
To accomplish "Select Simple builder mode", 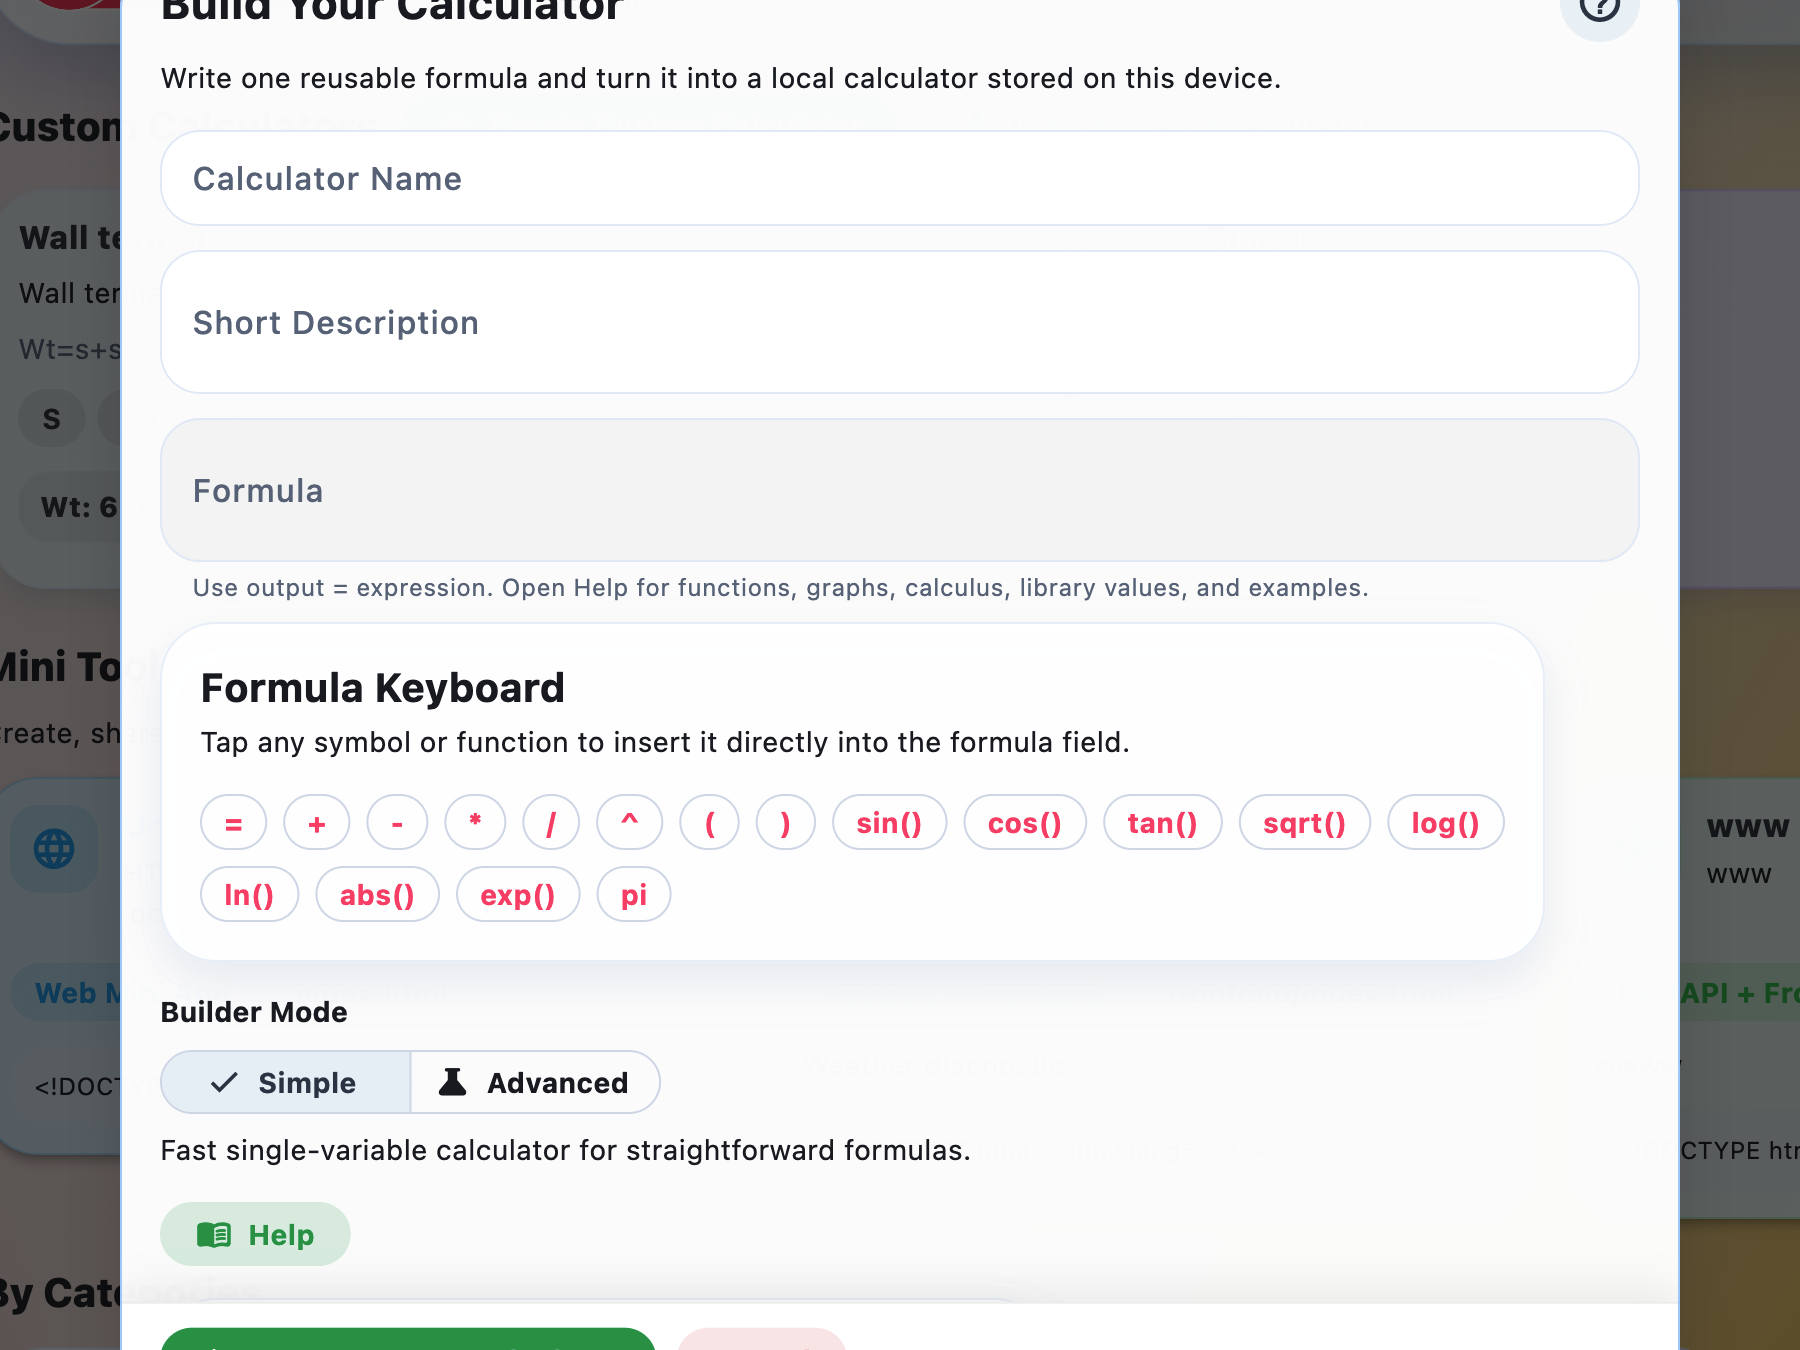I will pos(286,1082).
